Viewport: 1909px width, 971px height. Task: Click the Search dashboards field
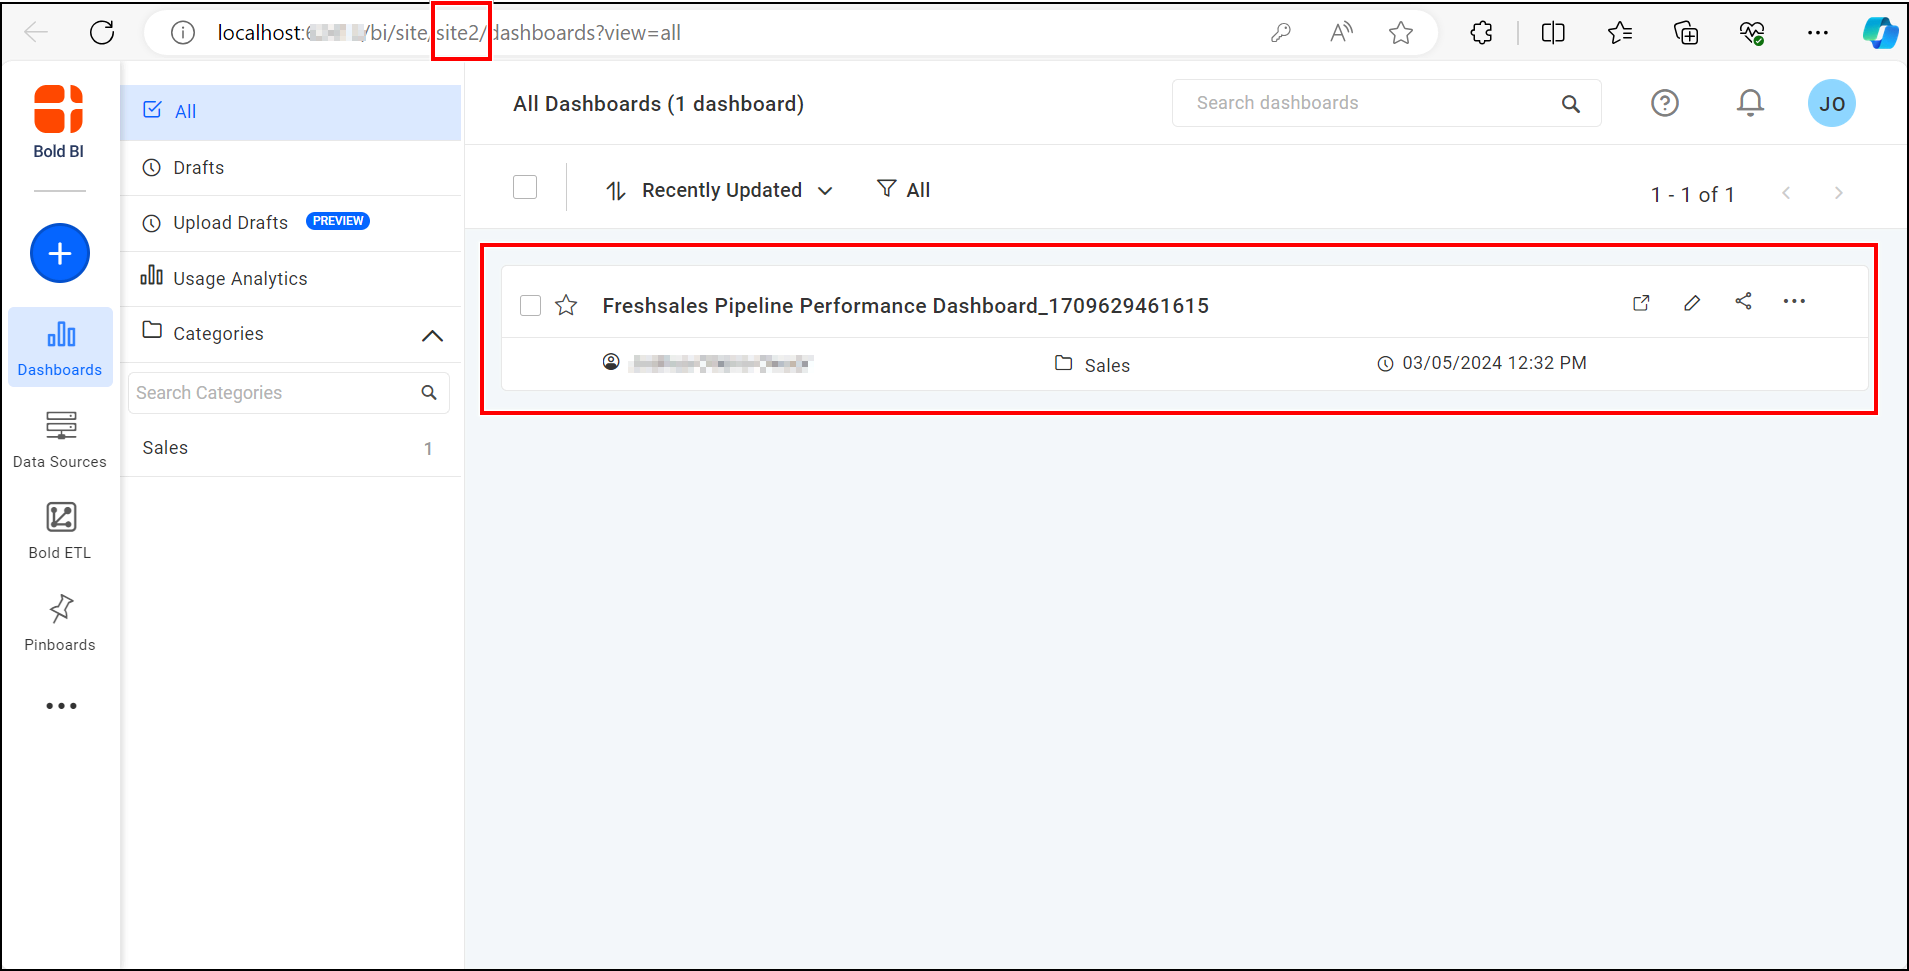[1370, 103]
